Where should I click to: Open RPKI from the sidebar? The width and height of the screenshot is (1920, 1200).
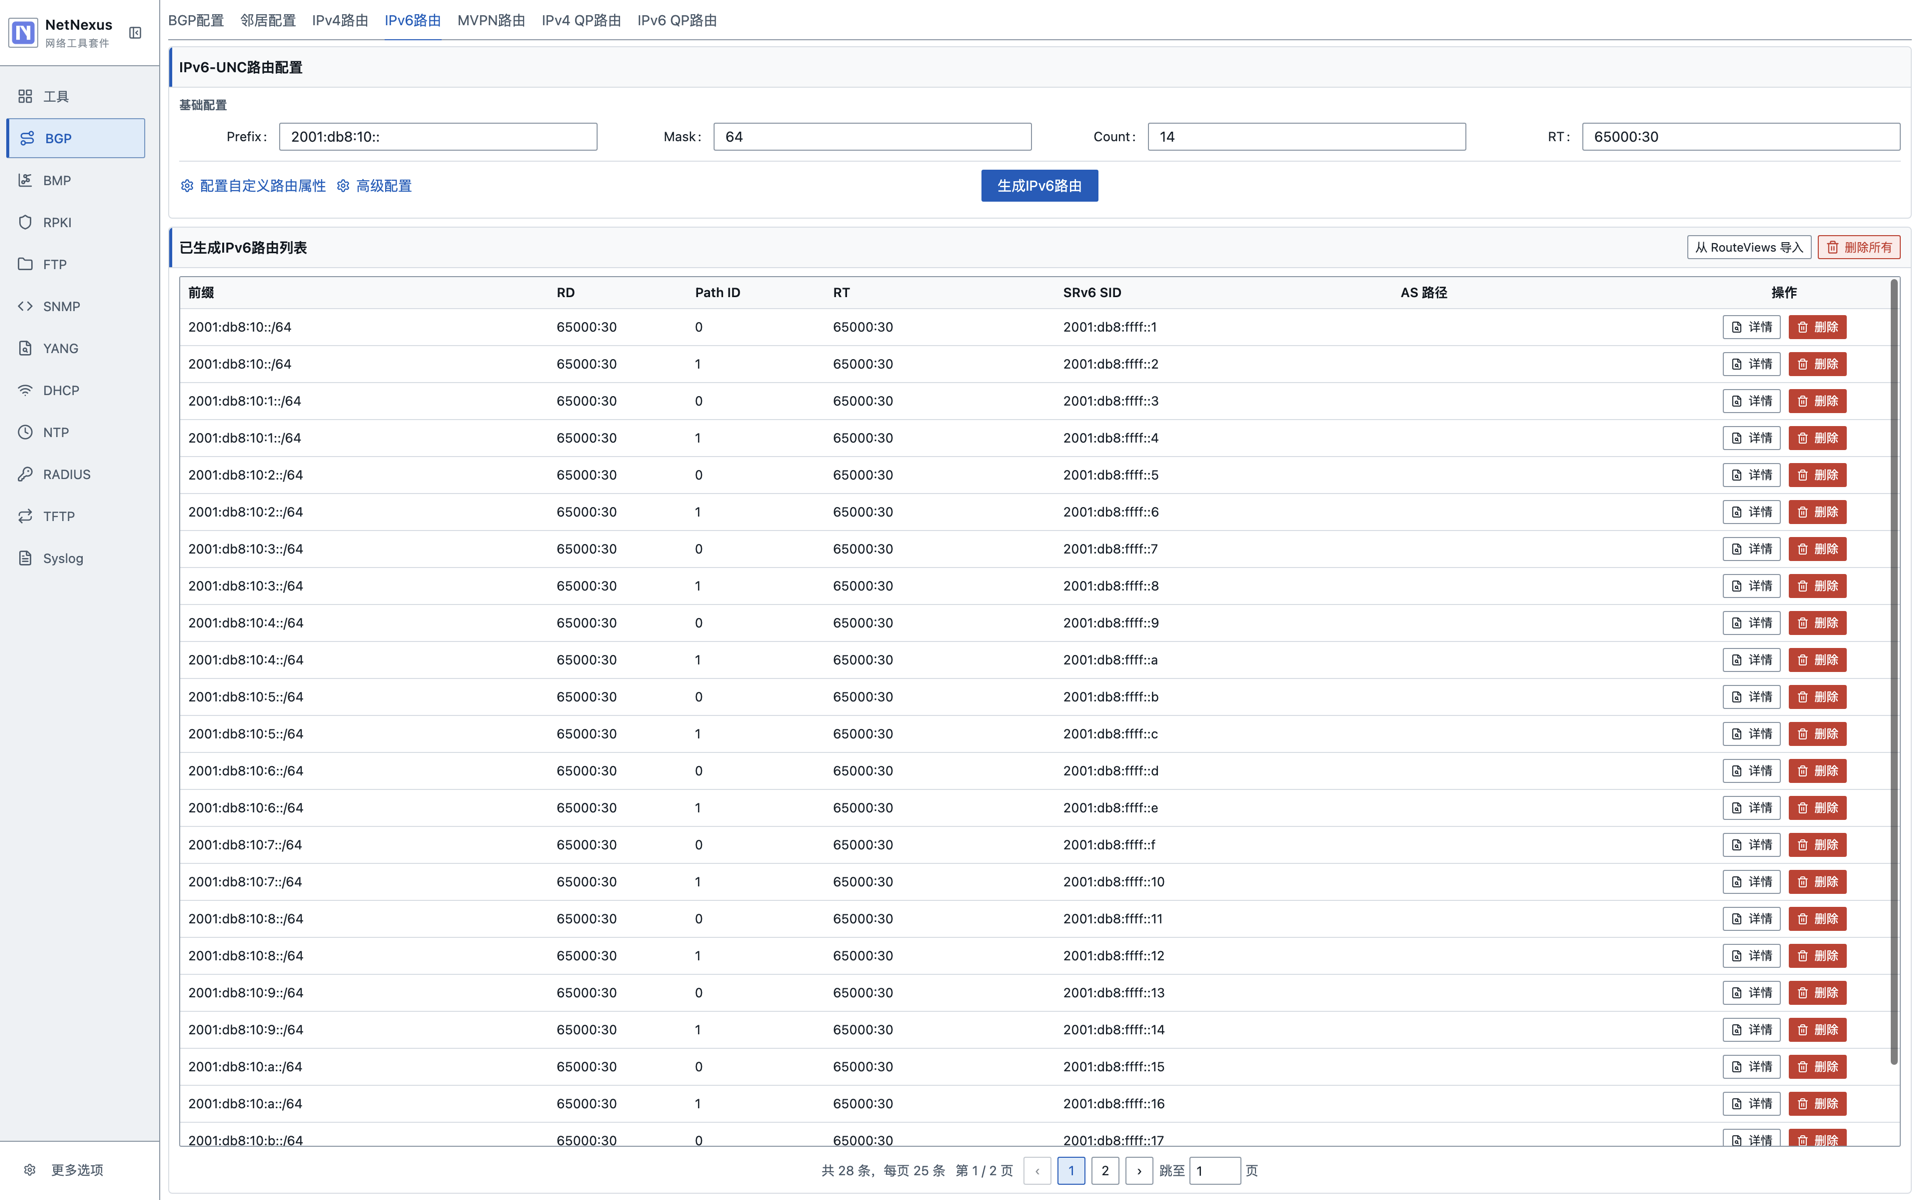tap(75, 222)
